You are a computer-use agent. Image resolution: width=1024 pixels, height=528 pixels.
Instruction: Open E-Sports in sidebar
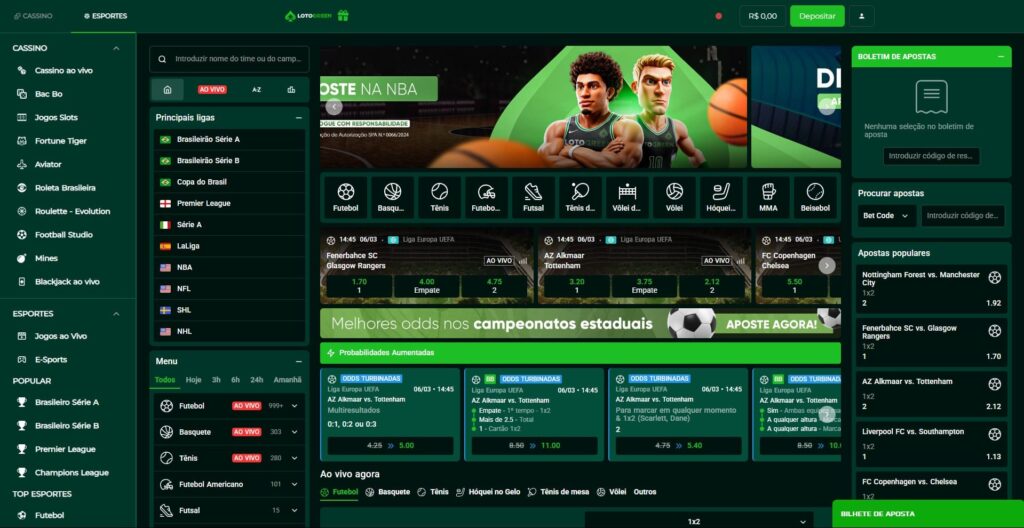click(51, 359)
